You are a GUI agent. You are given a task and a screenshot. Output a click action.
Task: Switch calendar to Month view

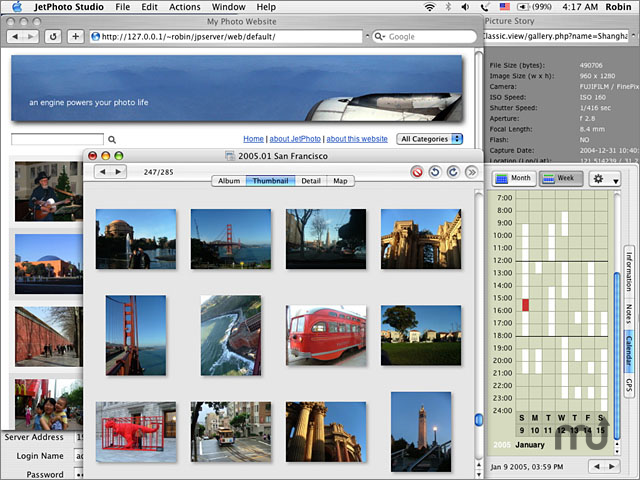(x=513, y=178)
